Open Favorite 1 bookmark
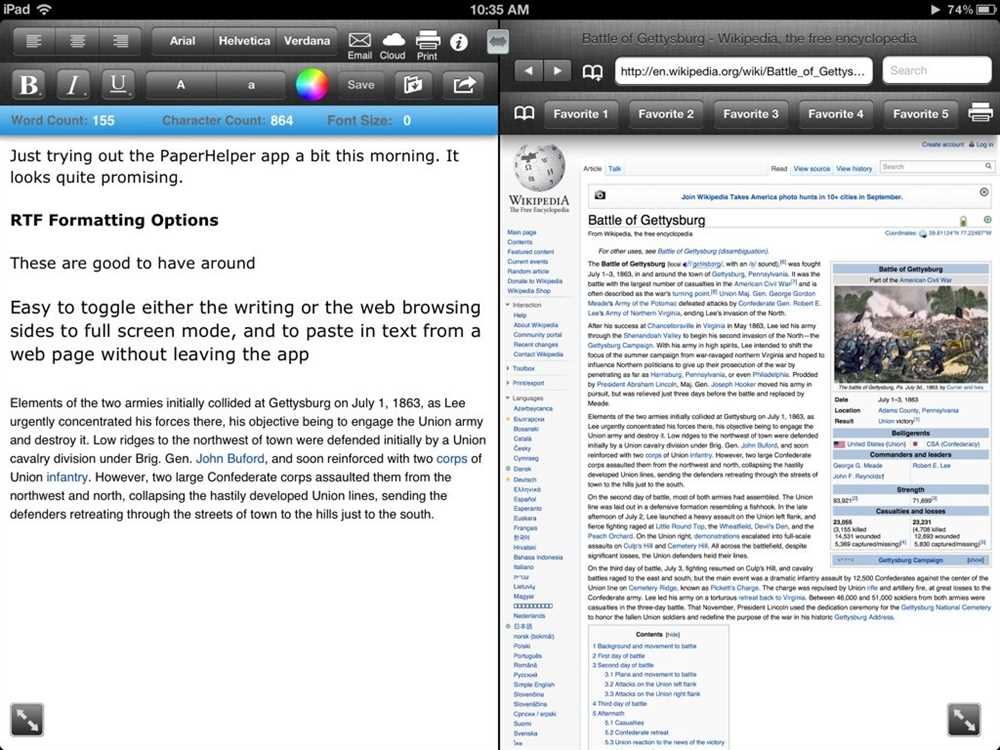 [581, 114]
